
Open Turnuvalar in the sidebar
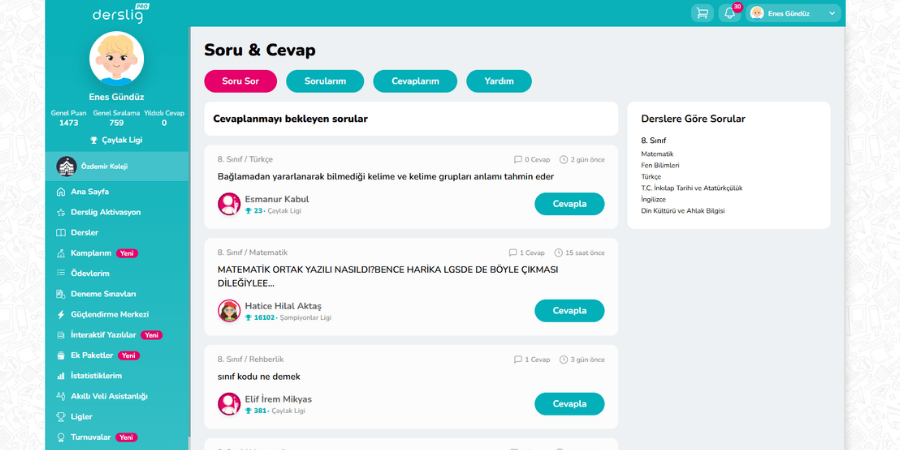(90, 437)
